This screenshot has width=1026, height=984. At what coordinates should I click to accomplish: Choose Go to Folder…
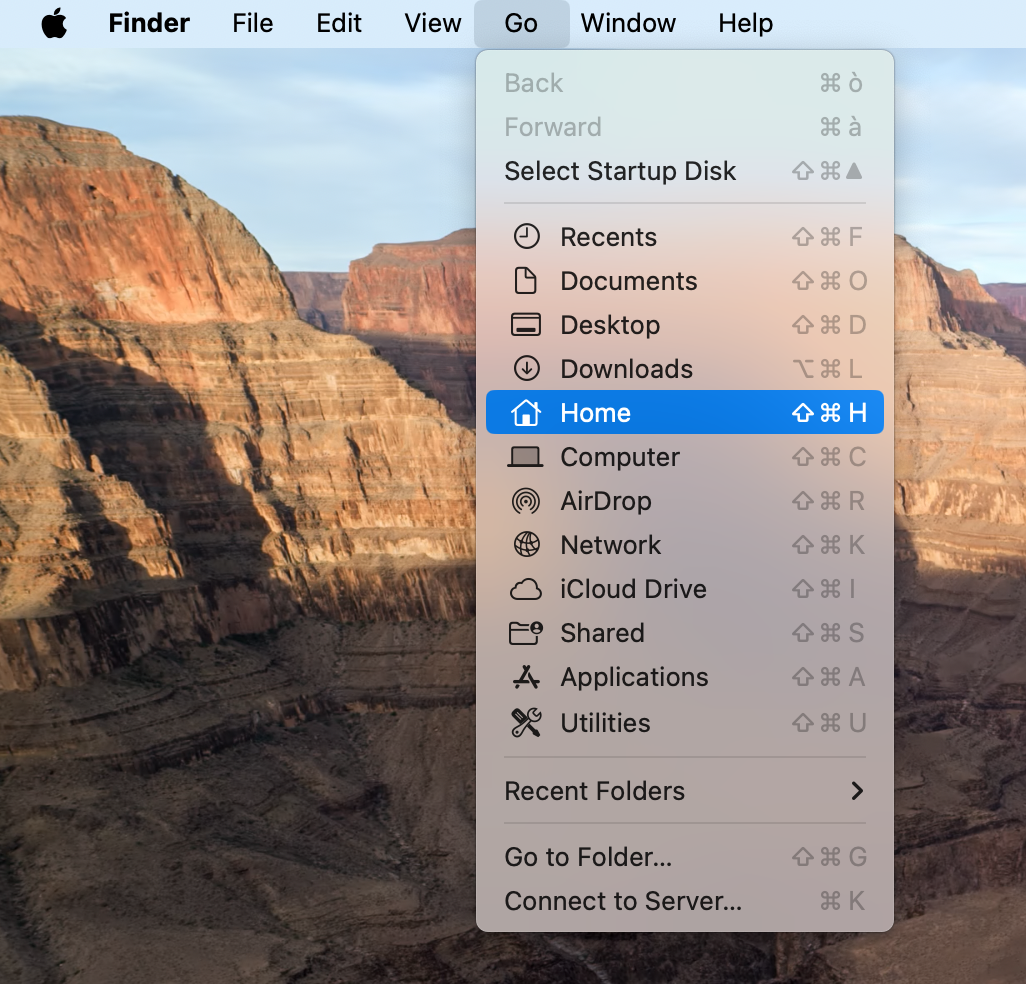(x=684, y=856)
